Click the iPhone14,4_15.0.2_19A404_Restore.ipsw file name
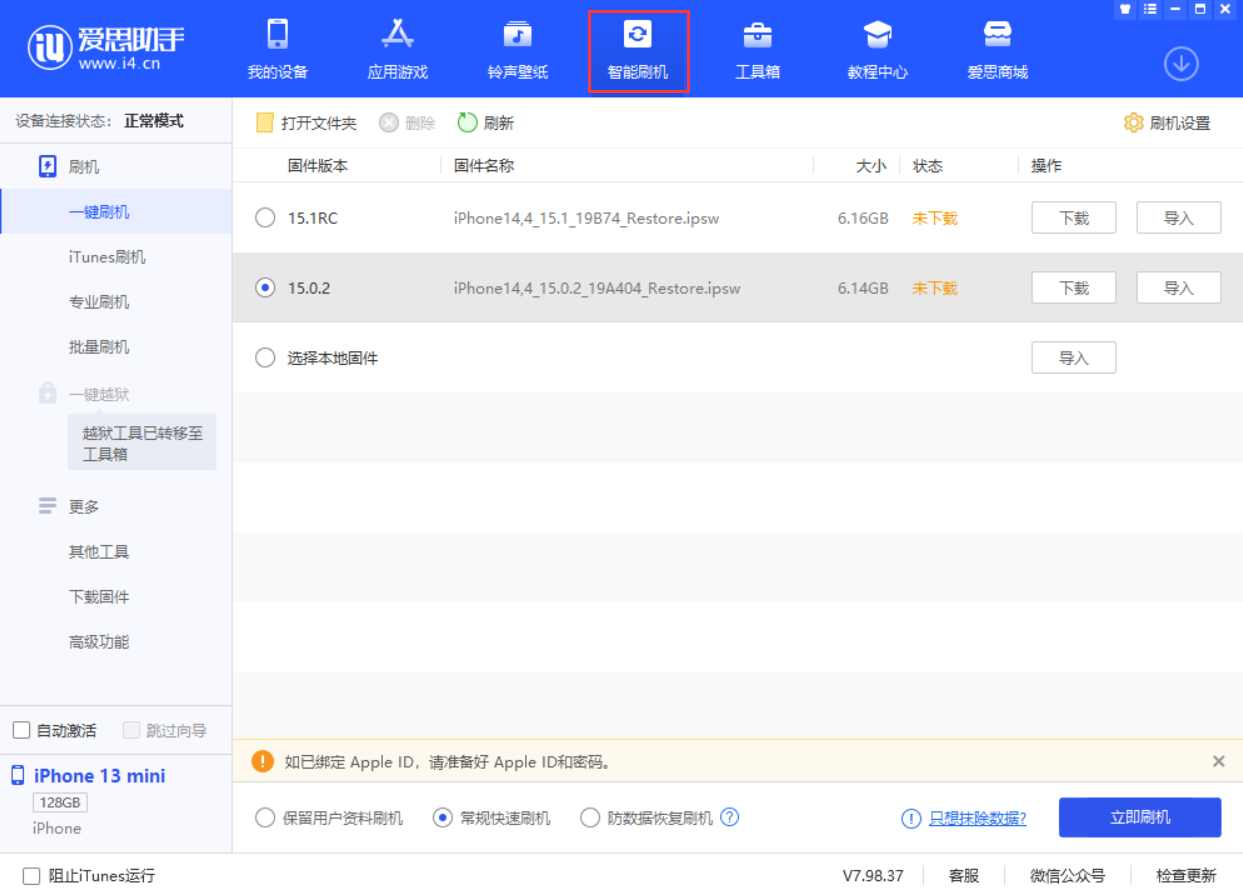The height and width of the screenshot is (896, 1243). click(597, 288)
